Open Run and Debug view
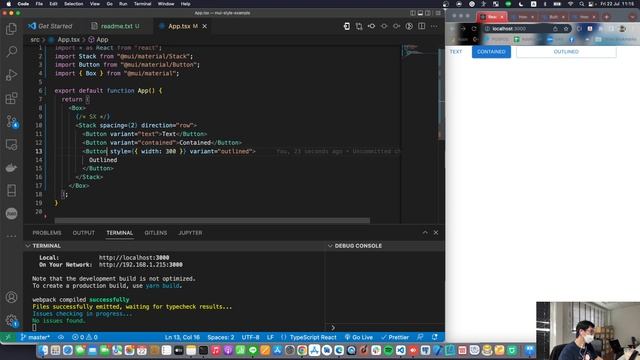Screen dimensions: 640x360 tap(11, 75)
